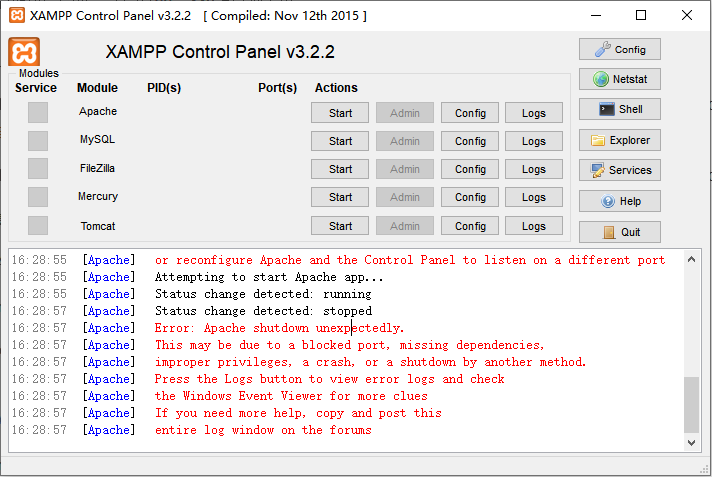
Task: Click the Mercury module name
Action: pyautogui.click(x=98, y=196)
